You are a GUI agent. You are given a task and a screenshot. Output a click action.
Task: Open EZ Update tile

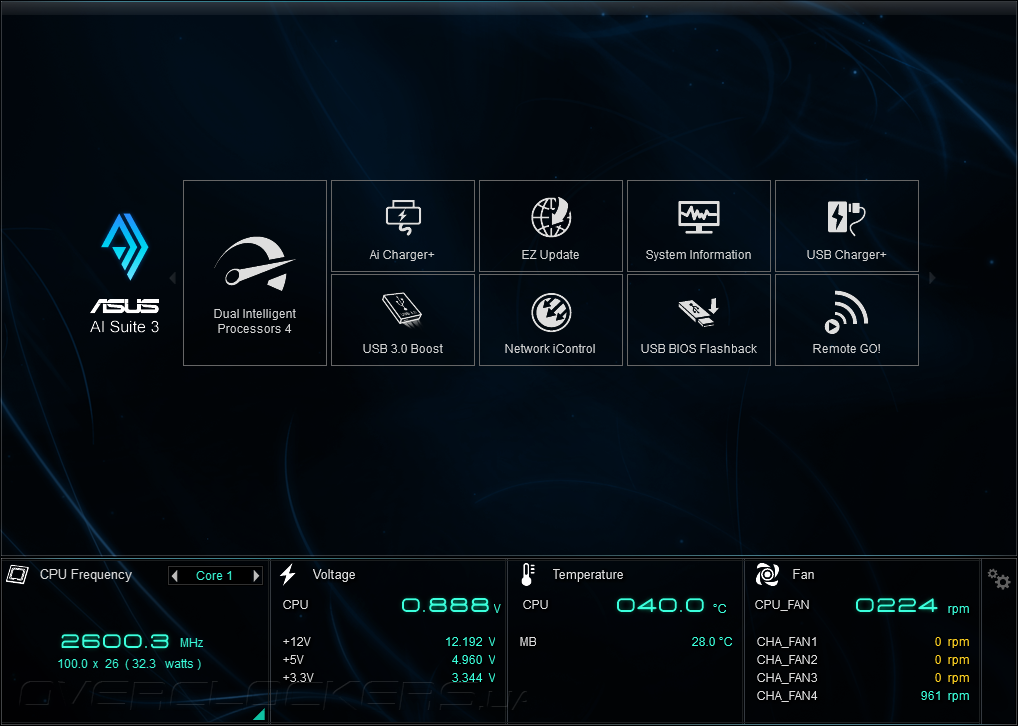pyautogui.click(x=551, y=226)
